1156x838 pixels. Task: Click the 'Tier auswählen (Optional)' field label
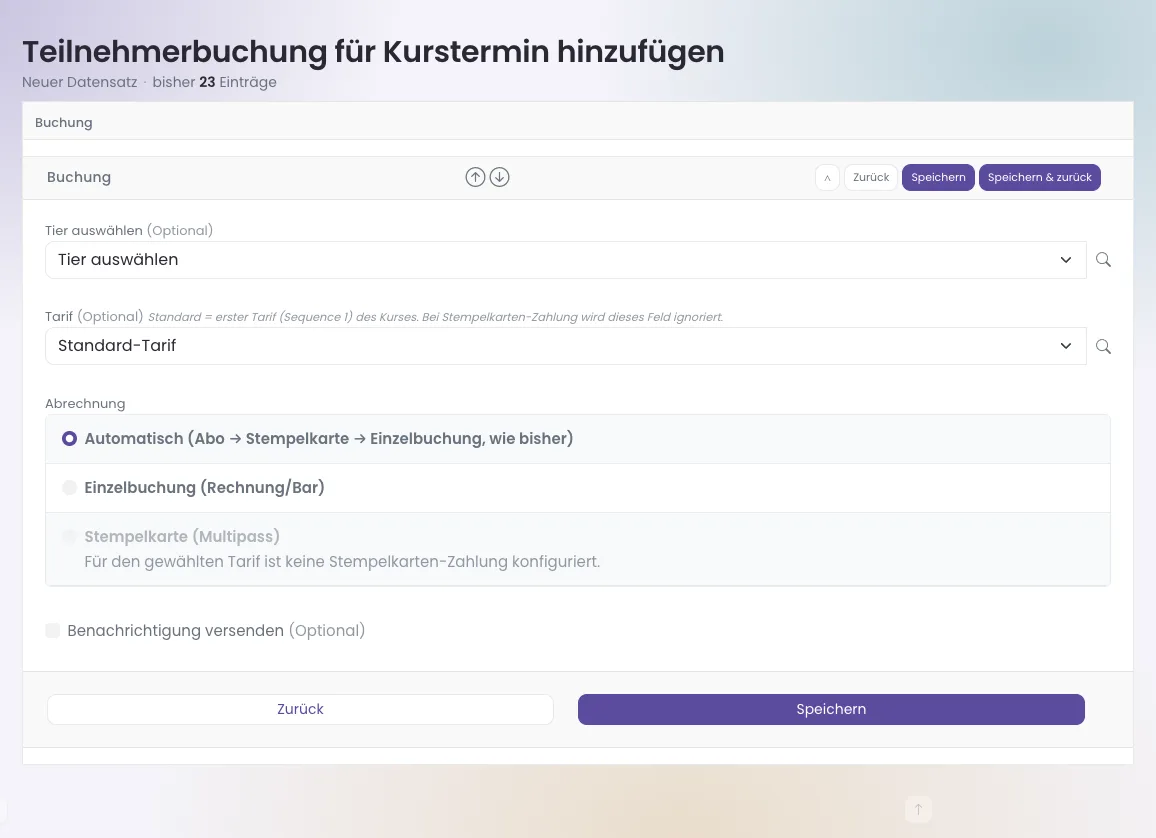129,231
